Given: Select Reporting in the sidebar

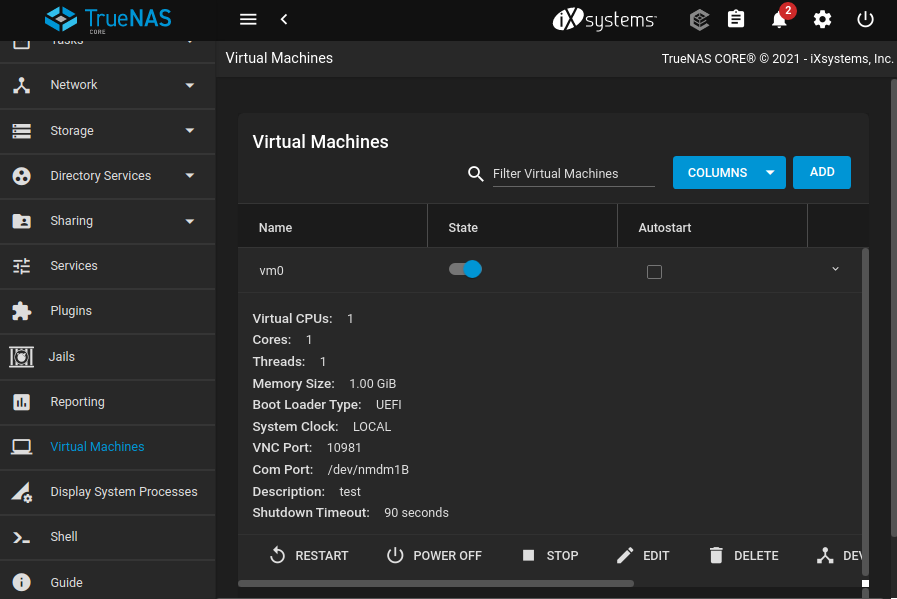Looking at the screenshot, I should click(78, 402).
